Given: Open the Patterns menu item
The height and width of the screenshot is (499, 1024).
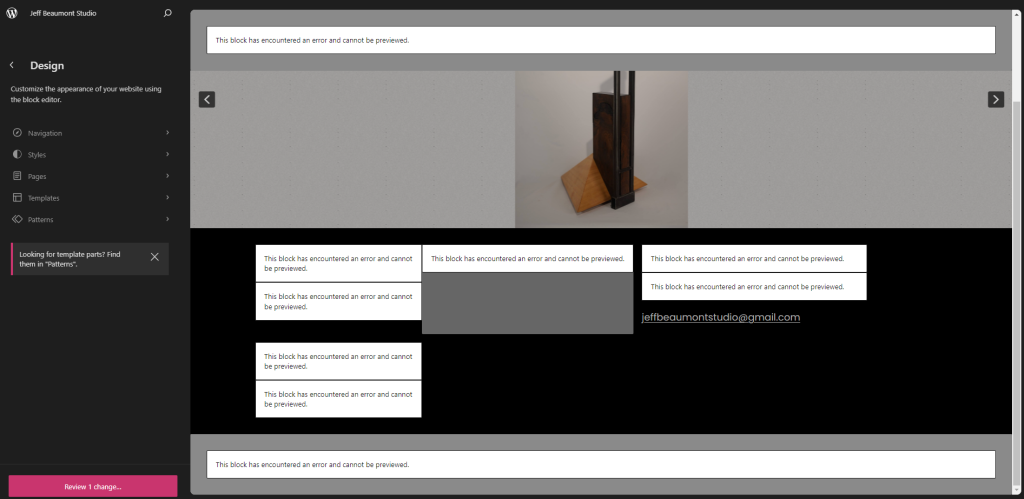Looking at the screenshot, I should pyautogui.click(x=41, y=219).
